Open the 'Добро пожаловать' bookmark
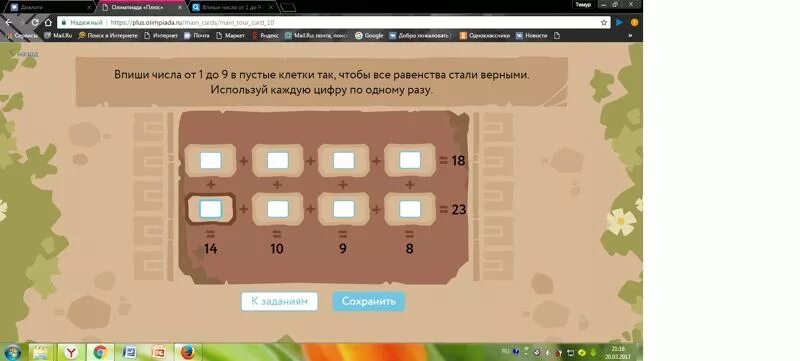Screen dimensions: 800x361 pos(419,36)
